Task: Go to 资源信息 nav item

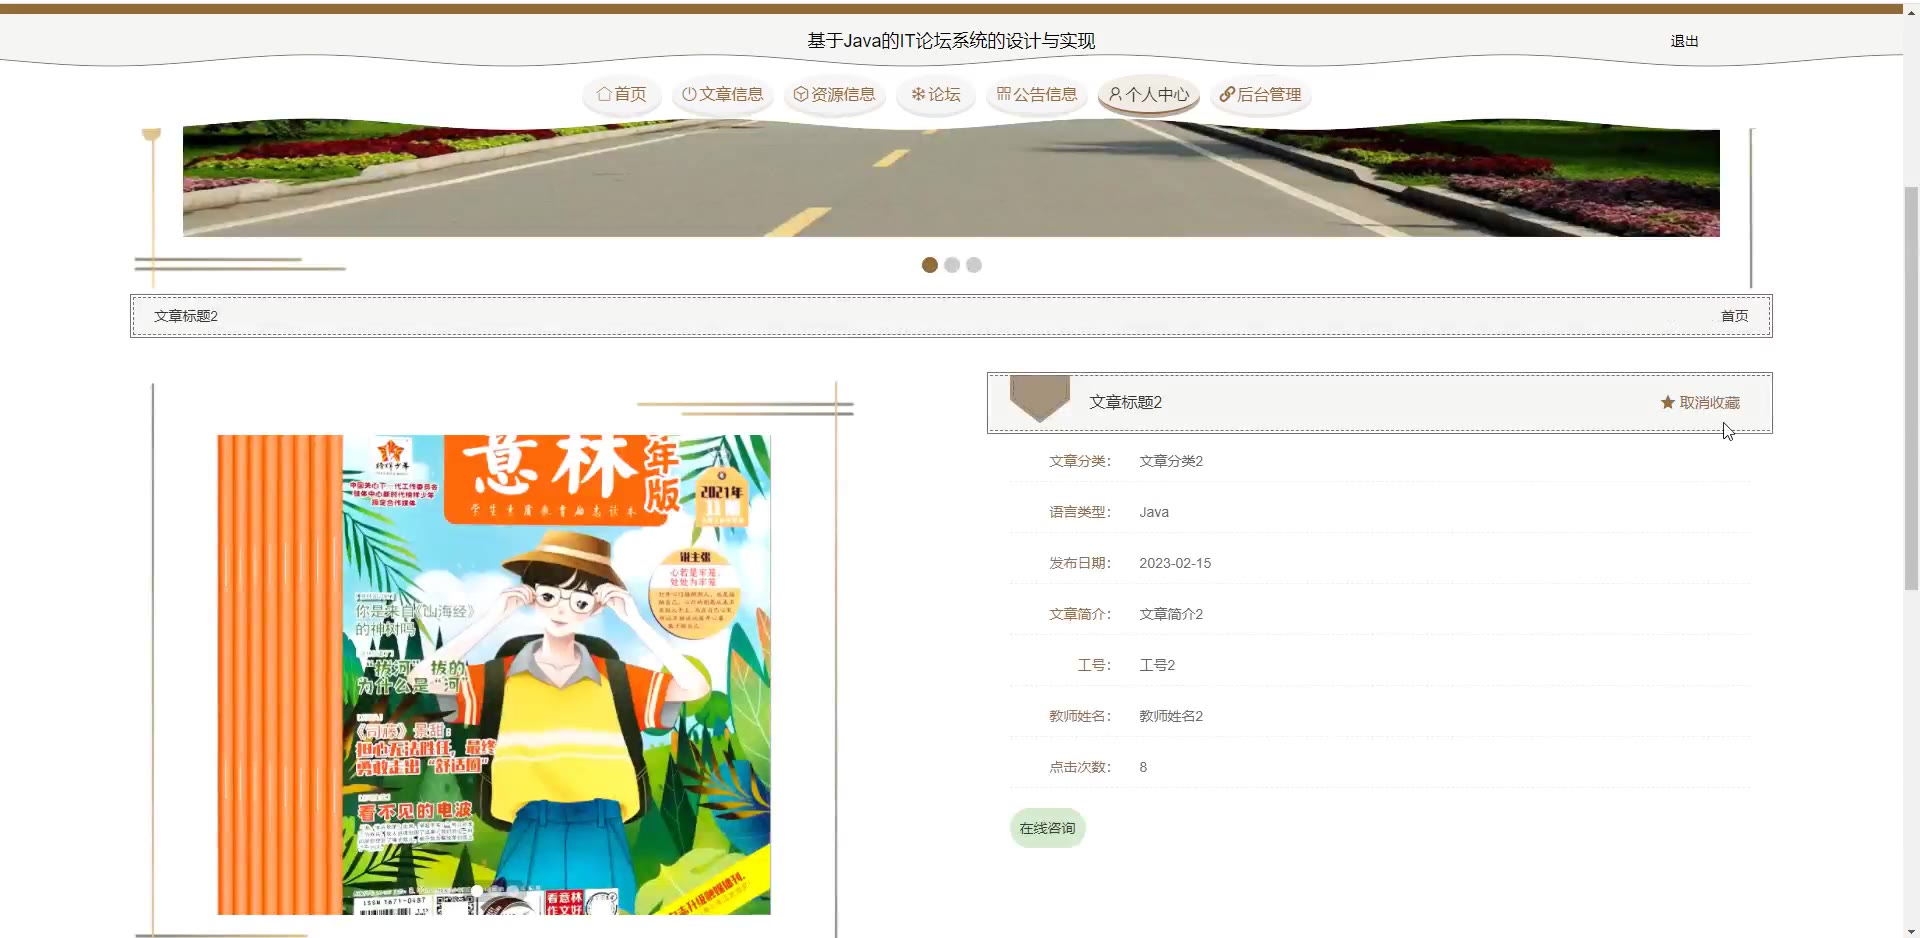Action: tap(834, 94)
